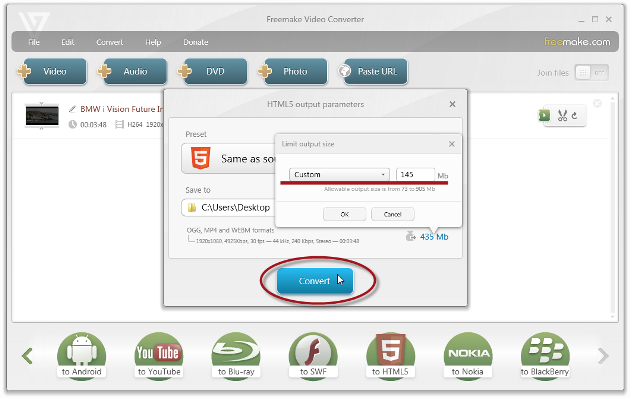The width and height of the screenshot is (630, 398).
Task: Select the to Nokia output format
Action: point(468,356)
